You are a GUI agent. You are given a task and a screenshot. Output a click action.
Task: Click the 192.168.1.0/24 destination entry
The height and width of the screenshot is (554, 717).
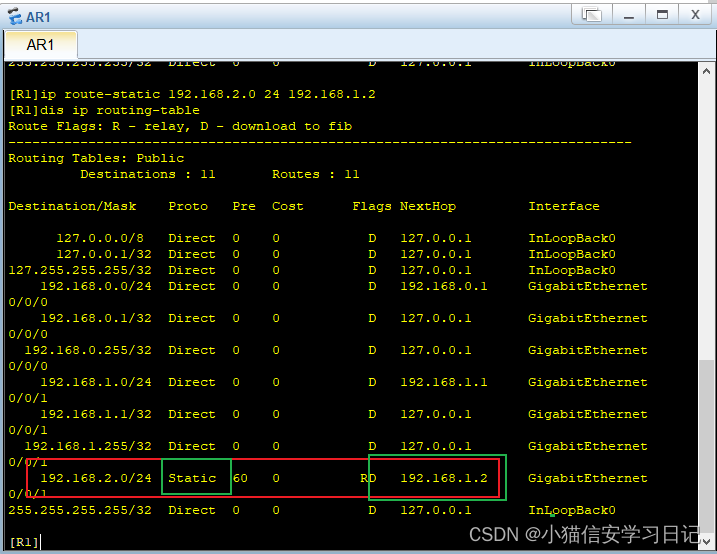pos(96,382)
